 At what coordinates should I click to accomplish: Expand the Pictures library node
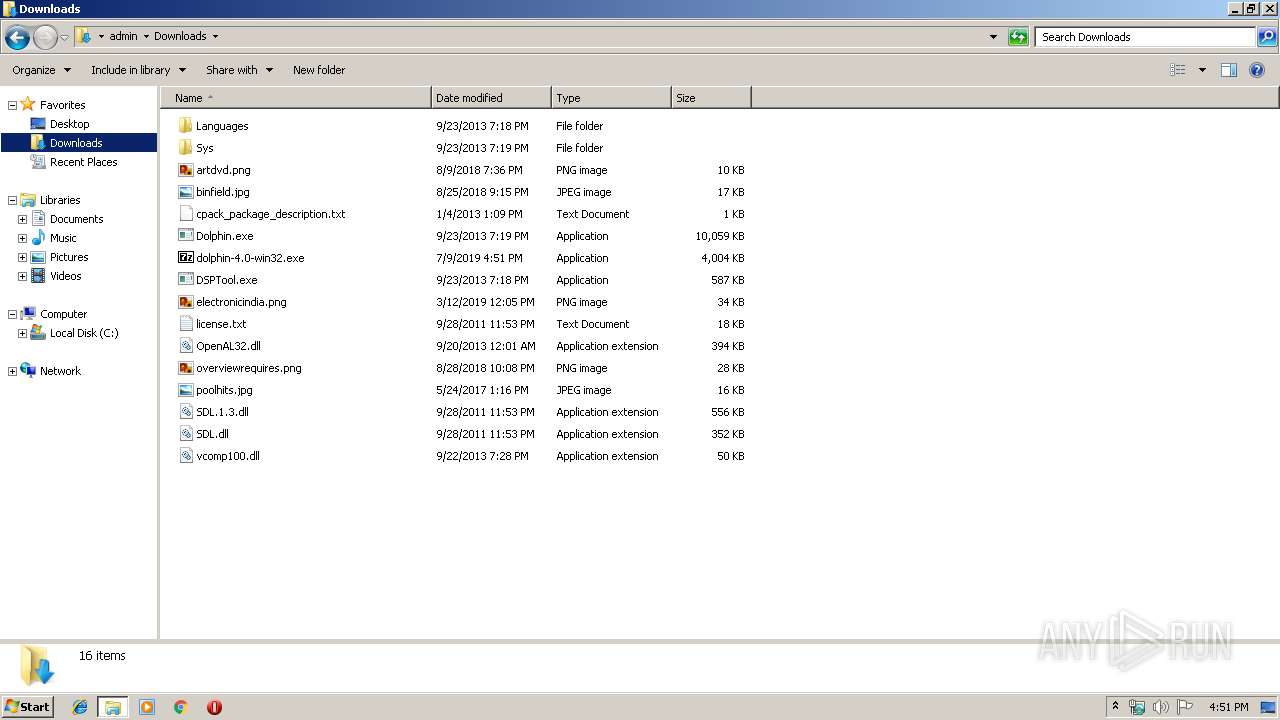(x=22, y=257)
